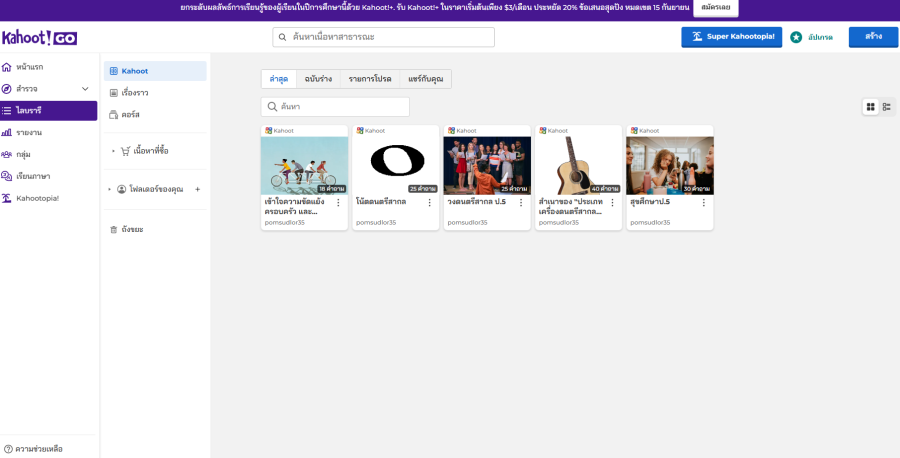Click title สำเนาของ "ประเภท เครื่องดนตรีสากล
900x458 pixels.
point(571,207)
